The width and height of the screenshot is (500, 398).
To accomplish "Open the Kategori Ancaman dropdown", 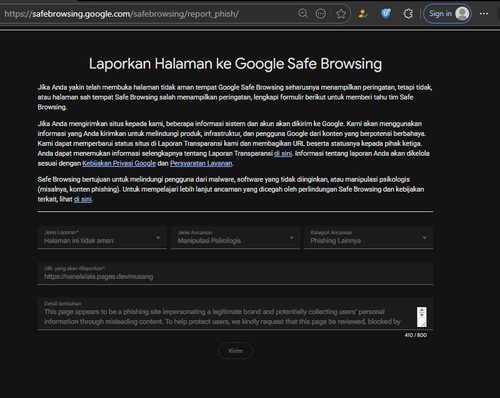I will click(368, 237).
